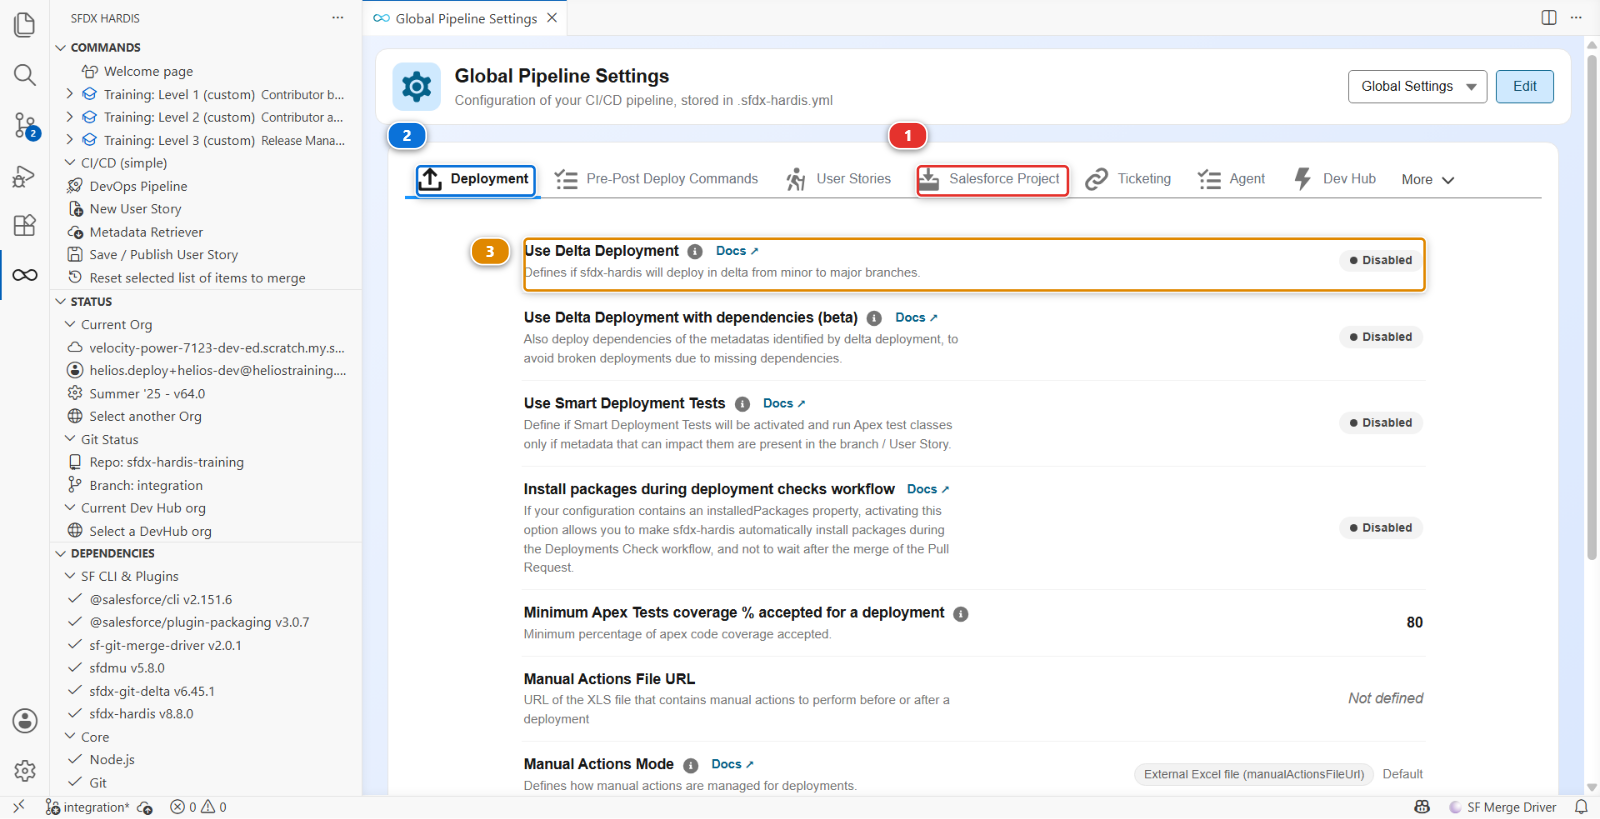
Task: Click the Global Pipeline Settings gear logo
Action: coord(417,87)
